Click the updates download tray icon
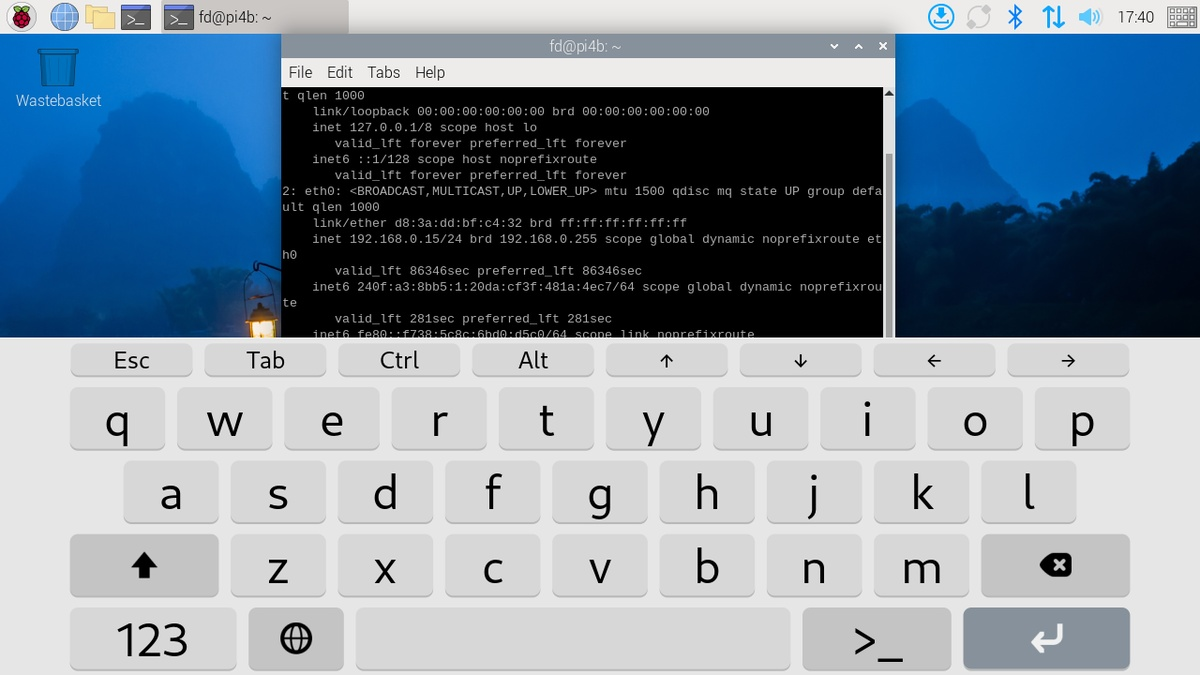 tap(941, 16)
